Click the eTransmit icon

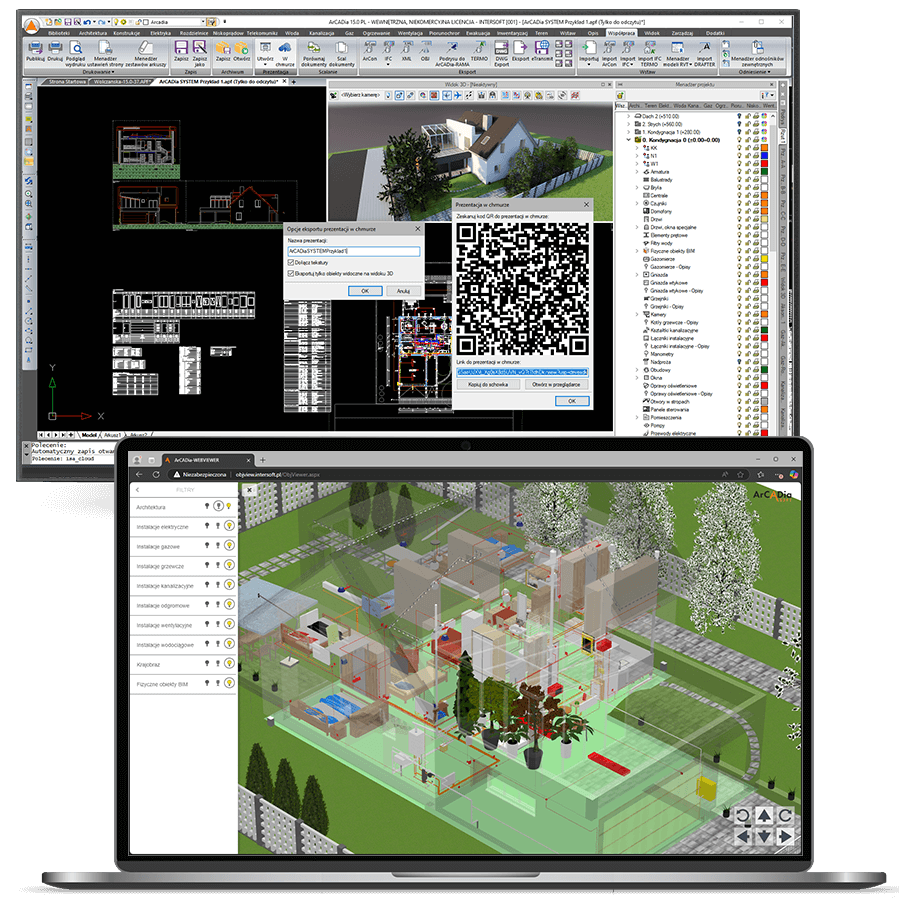[541, 48]
